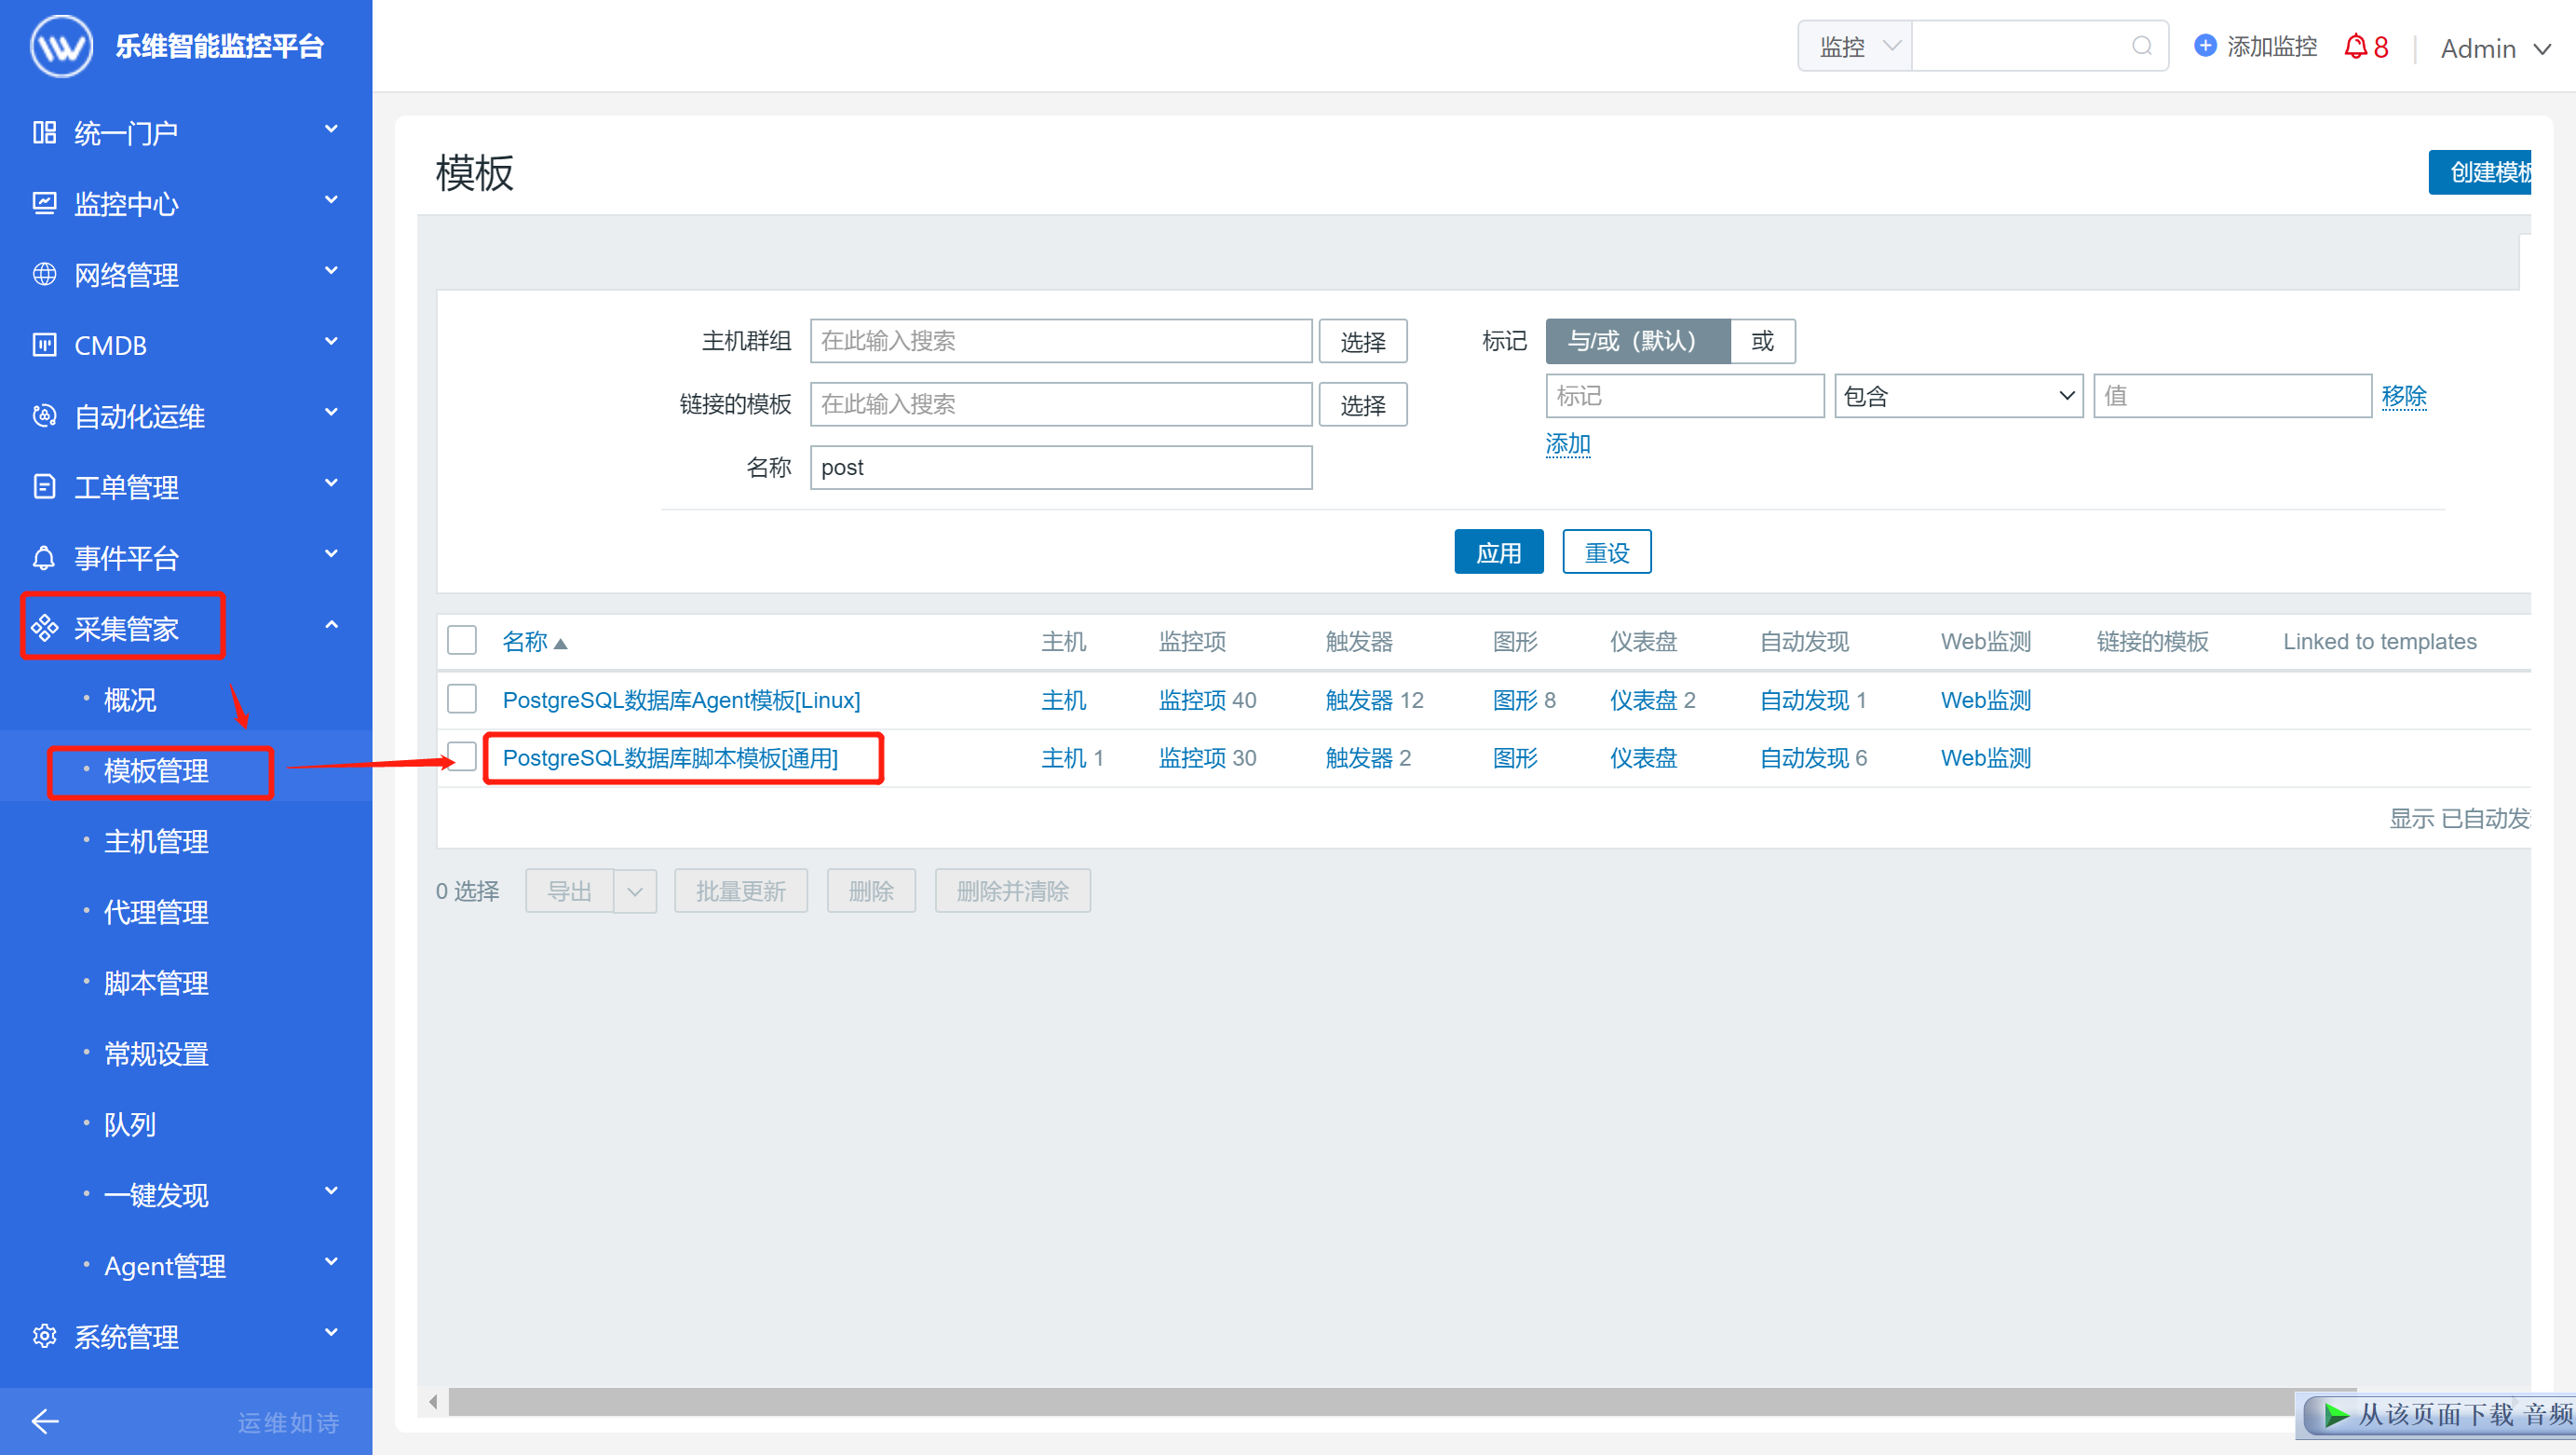Image resolution: width=2576 pixels, height=1455 pixels.
Task: Collapse the 采集管家 menu chevron
Action: [331, 625]
